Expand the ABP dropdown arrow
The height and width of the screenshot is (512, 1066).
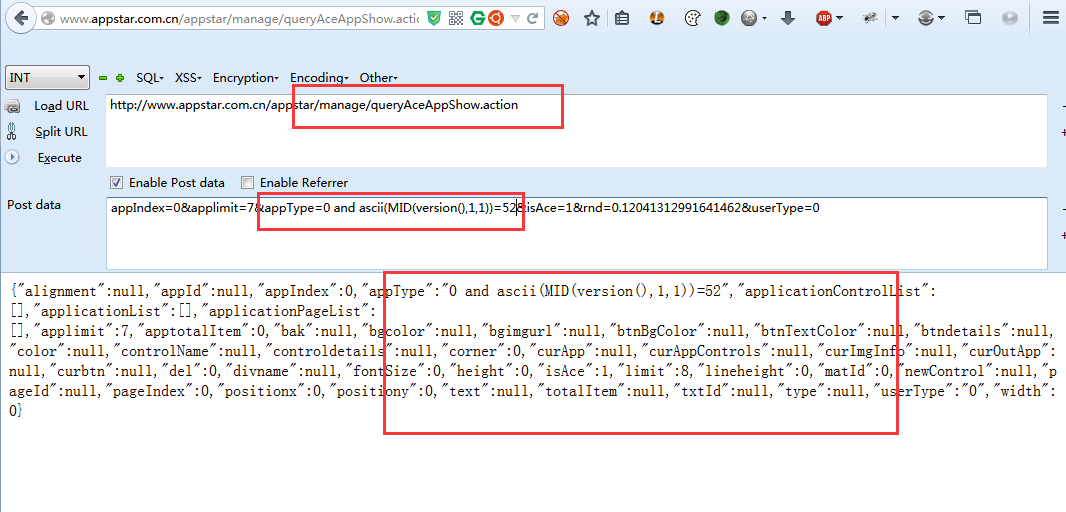[840, 19]
